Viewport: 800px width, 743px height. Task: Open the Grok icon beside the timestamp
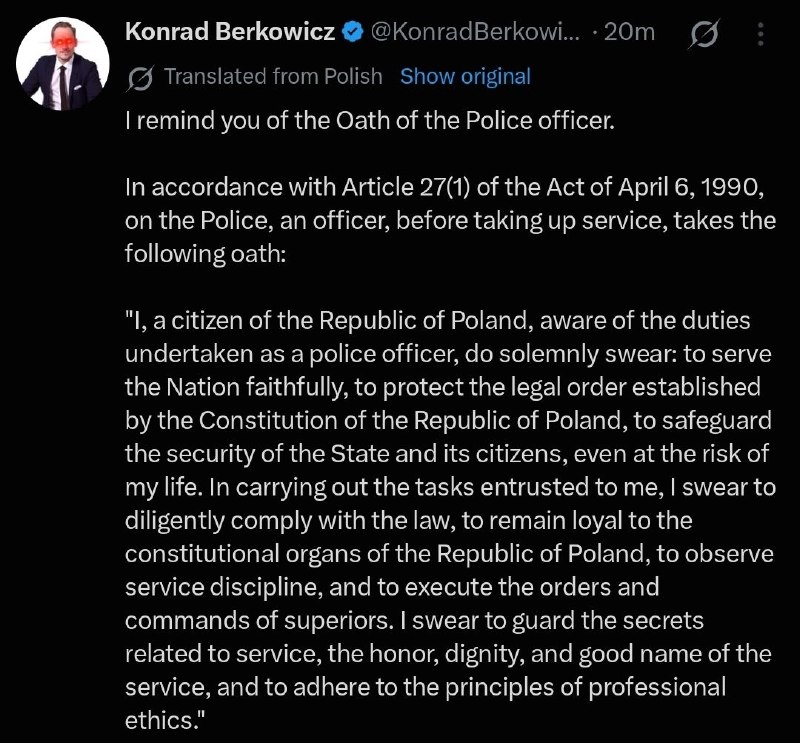pos(705,33)
